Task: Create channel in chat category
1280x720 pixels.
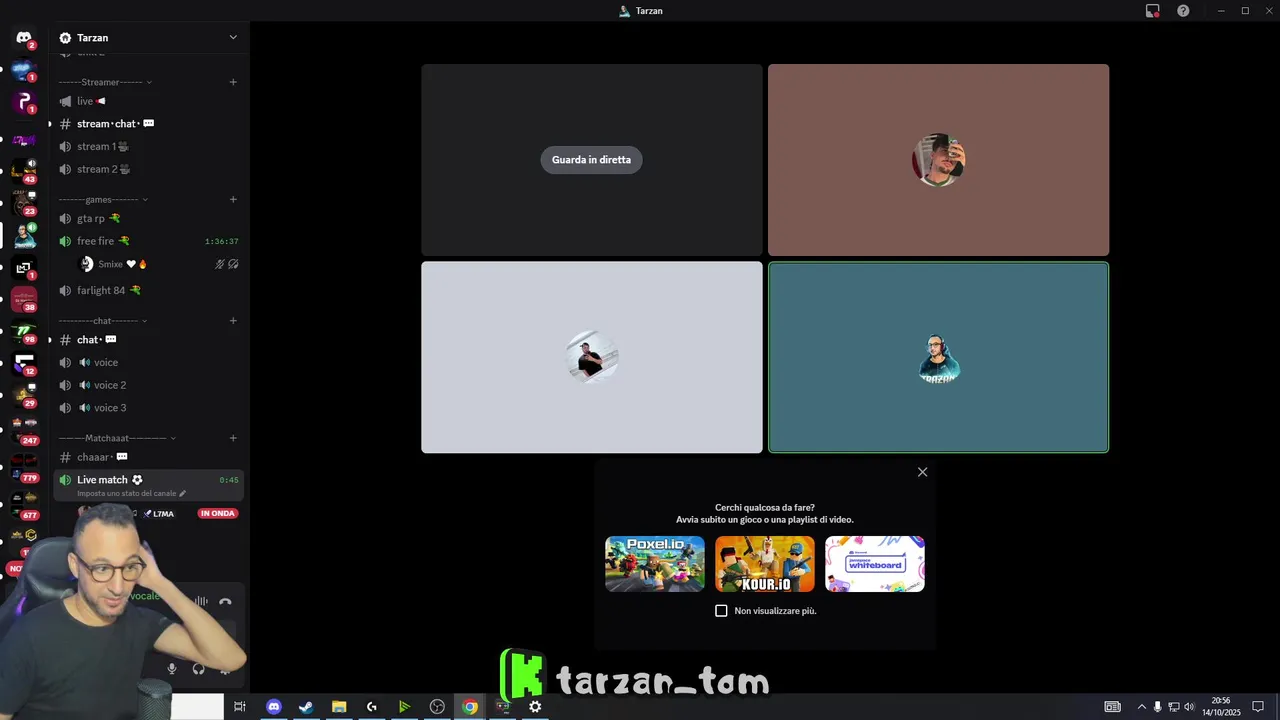Action: (233, 321)
